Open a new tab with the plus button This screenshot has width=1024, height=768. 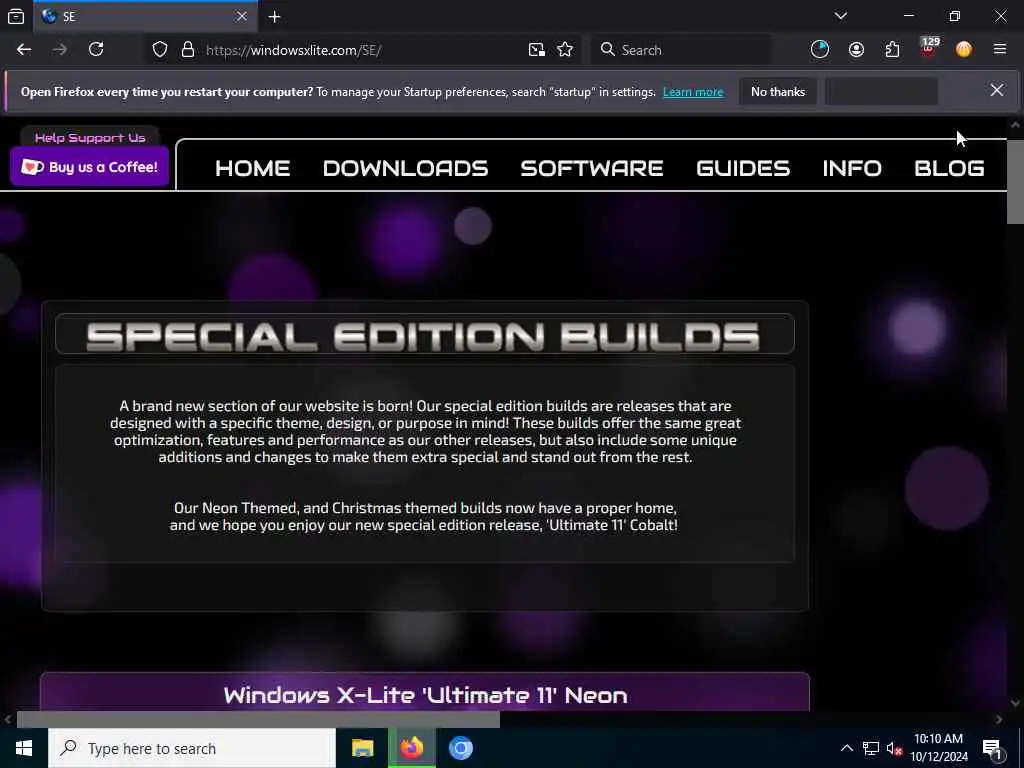275,17
